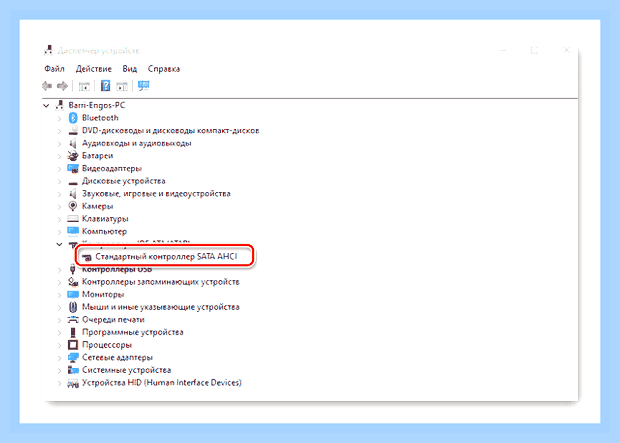Select the Процессоры chip icon

click(x=73, y=345)
